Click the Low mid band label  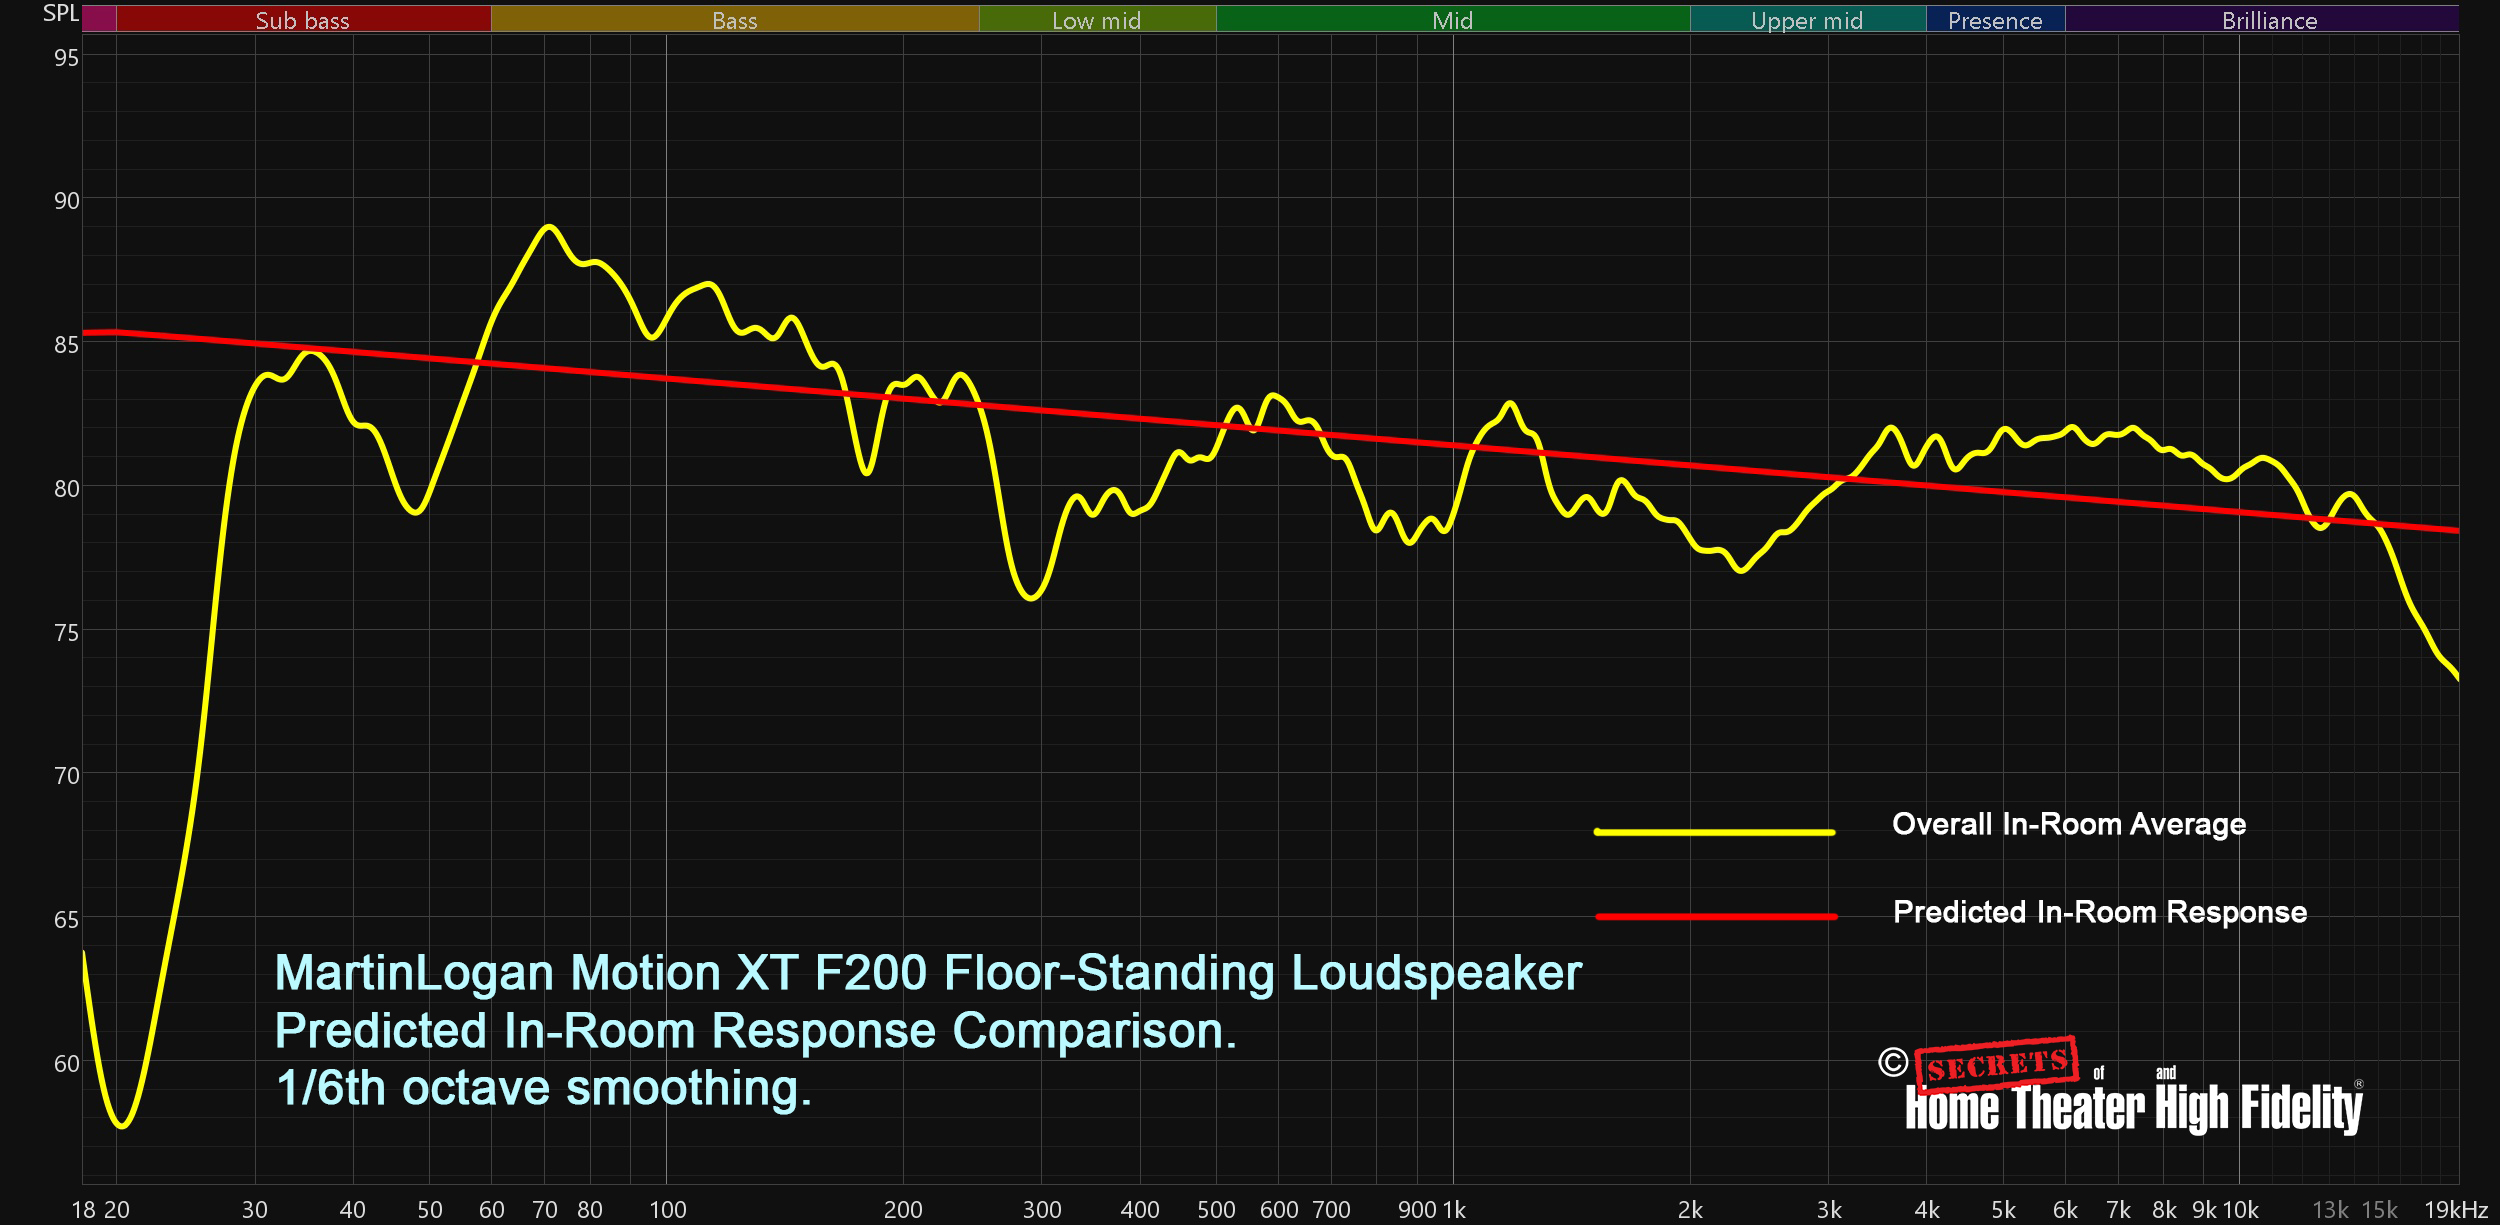pos(1096,20)
